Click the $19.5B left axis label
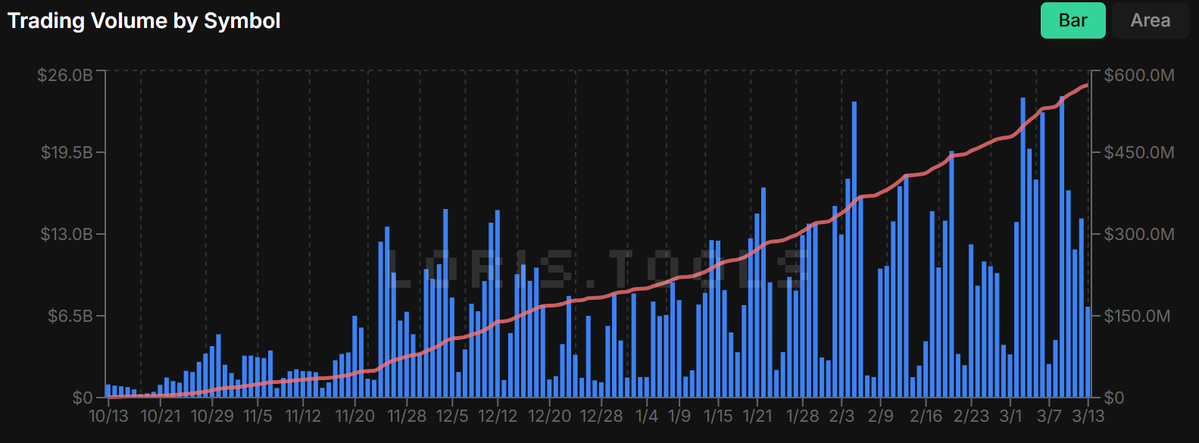Viewport: 1199px width, 443px height. [x=67, y=152]
